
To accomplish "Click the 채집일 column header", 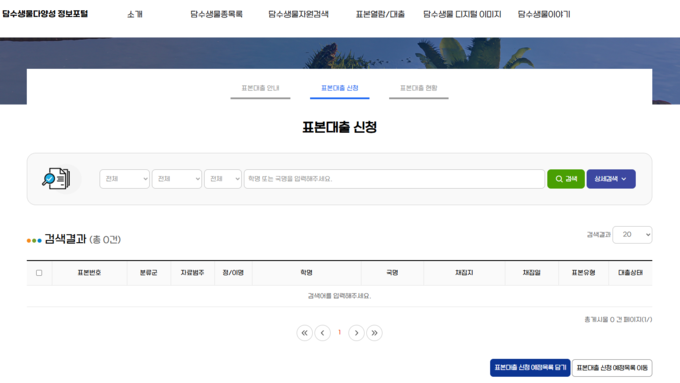I will click(532, 273).
